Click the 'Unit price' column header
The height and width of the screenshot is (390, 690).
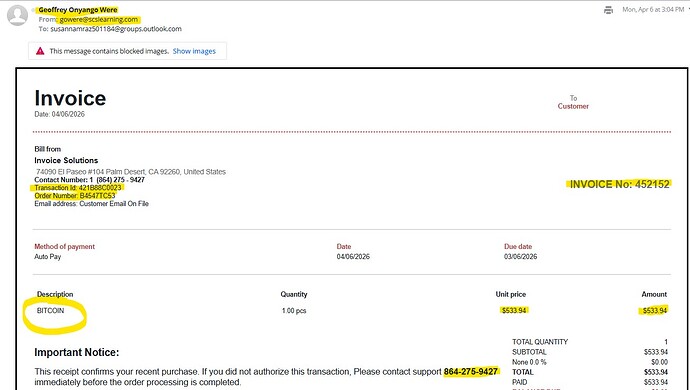[511, 294]
